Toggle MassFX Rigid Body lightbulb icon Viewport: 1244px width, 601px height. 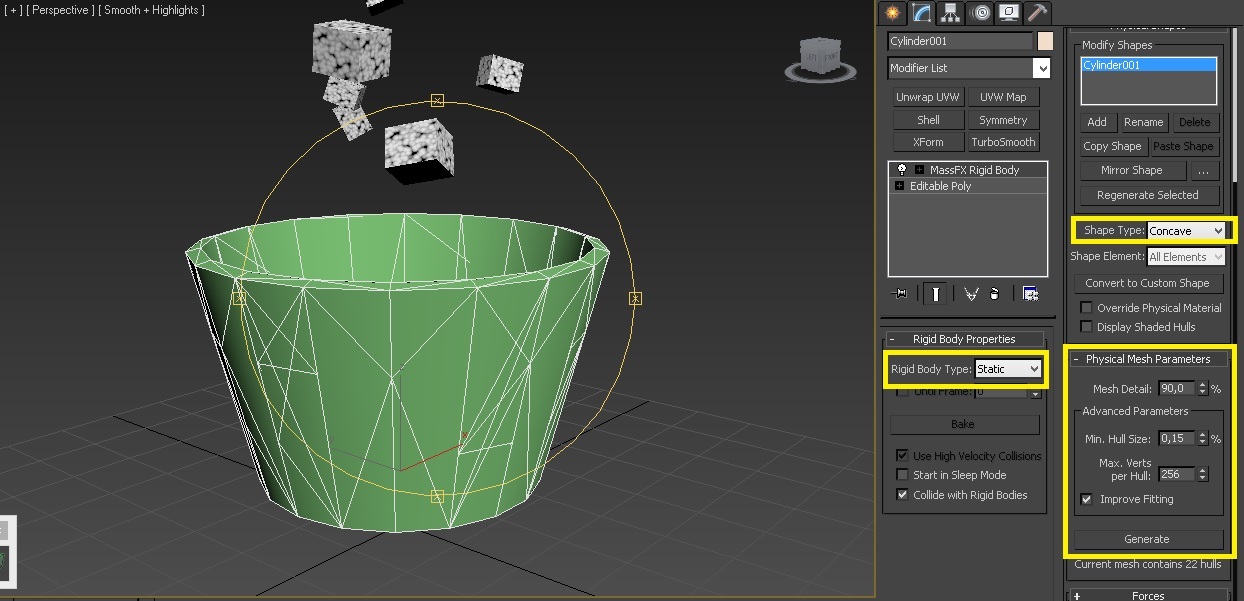pos(902,170)
